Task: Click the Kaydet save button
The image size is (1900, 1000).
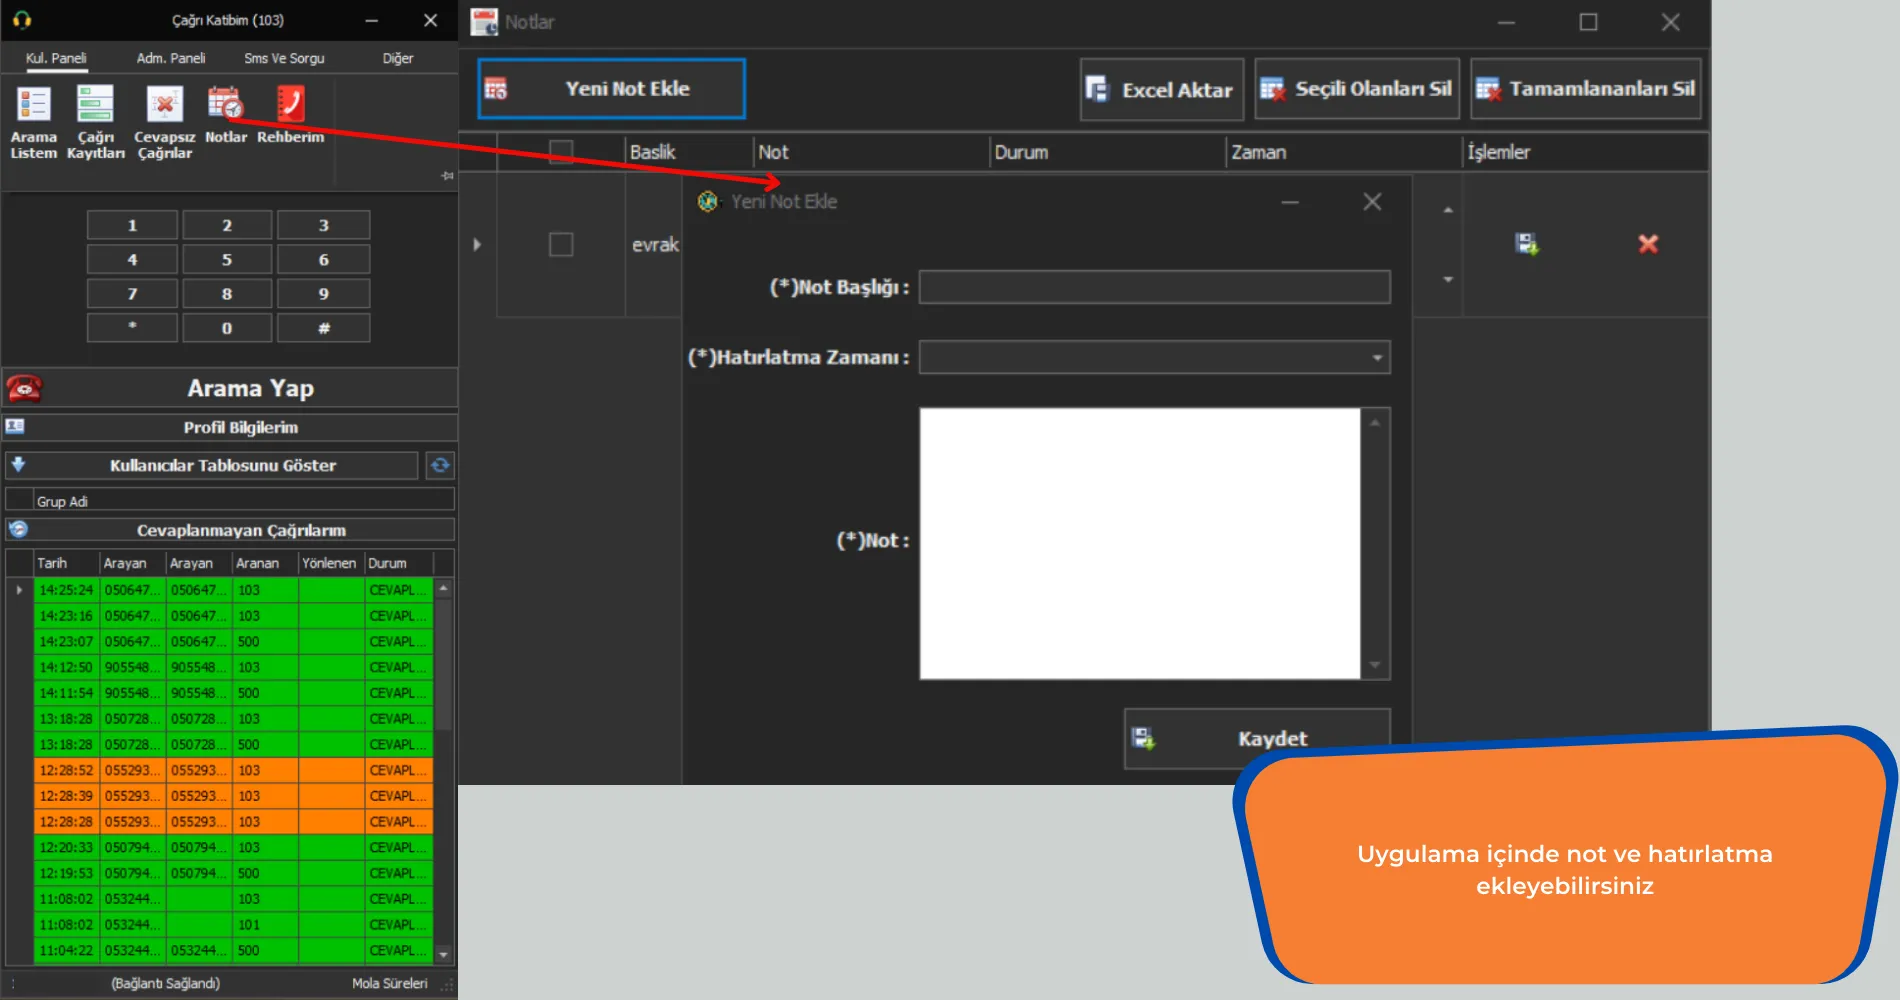Action: 1257,738
